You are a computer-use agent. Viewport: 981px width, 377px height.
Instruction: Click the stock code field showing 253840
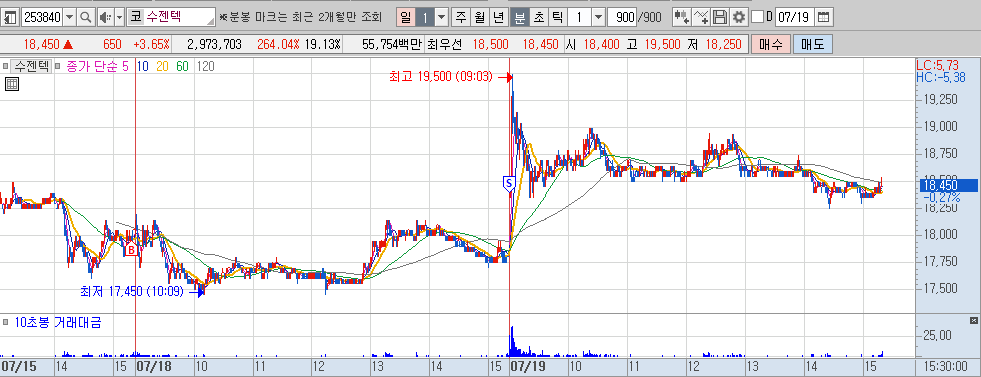pyautogui.click(x=43, y=17)
